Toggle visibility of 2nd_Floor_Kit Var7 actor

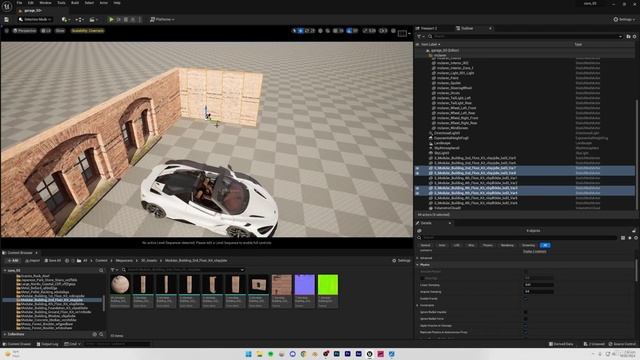pyautogui.click(x=417, y=168)
